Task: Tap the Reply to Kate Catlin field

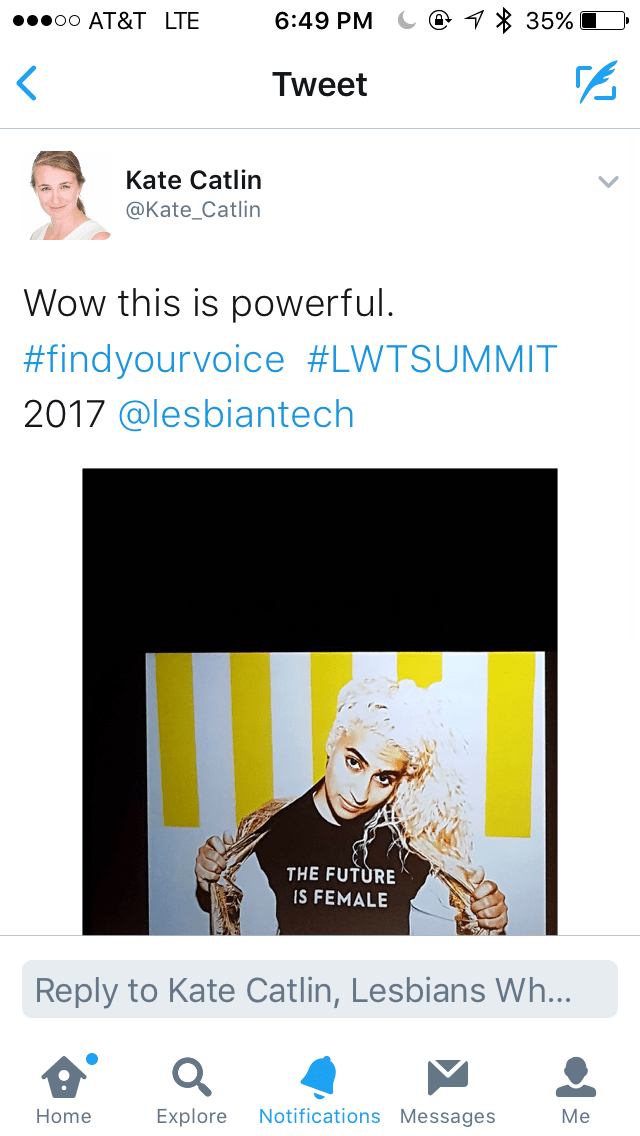Action: (x=320, y=990)
